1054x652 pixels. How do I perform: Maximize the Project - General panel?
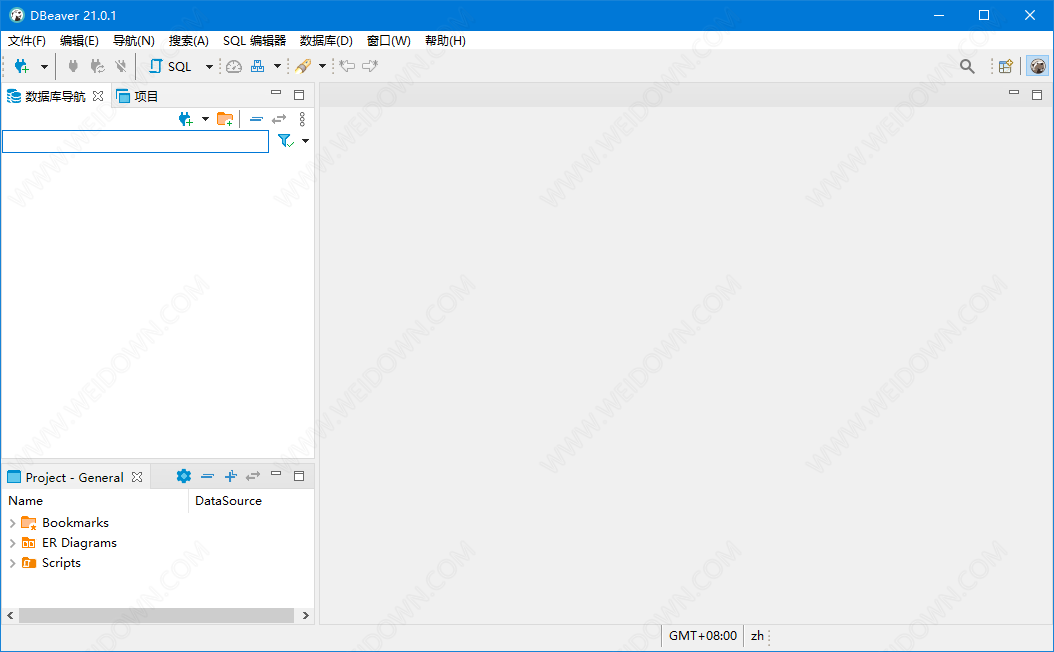point(299,476)
